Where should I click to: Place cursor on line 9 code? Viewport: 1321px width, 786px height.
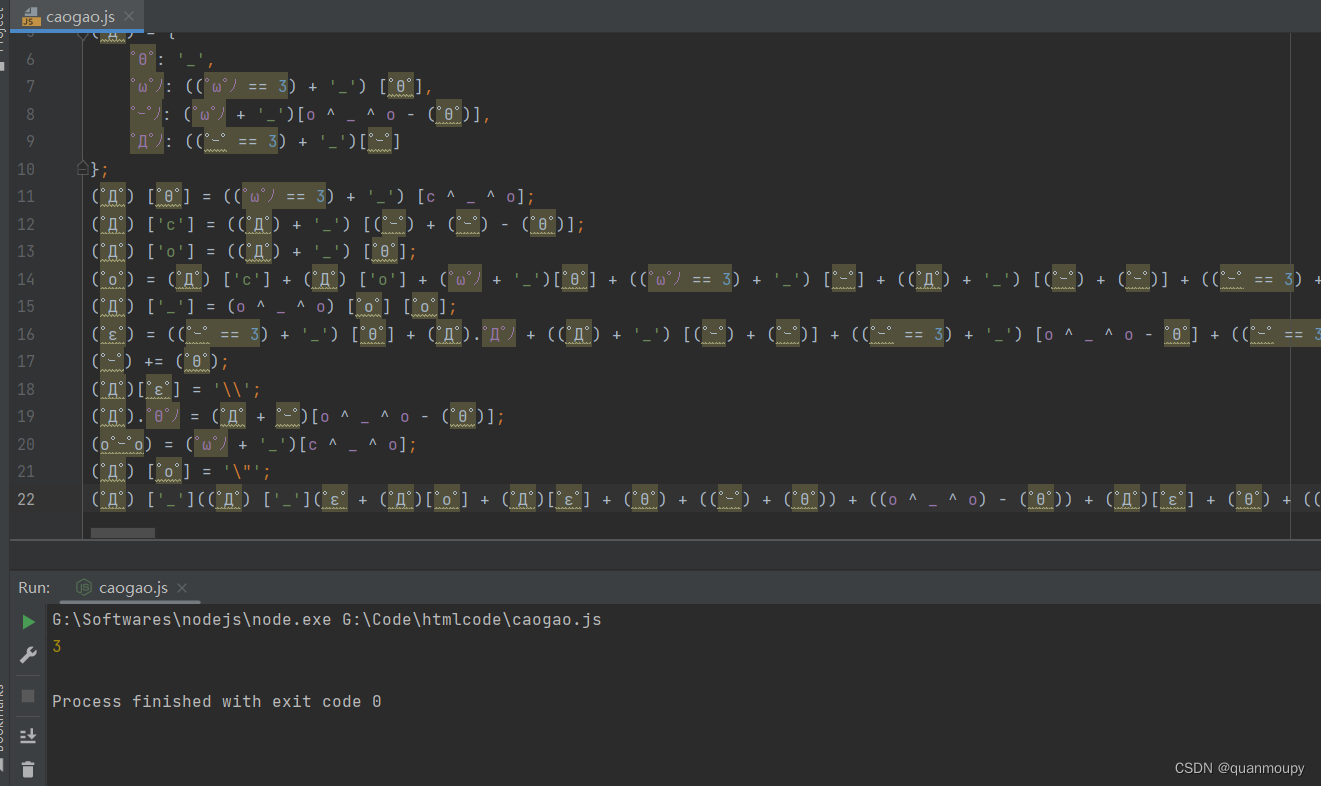pyautogui.click(x=265, y=141)
